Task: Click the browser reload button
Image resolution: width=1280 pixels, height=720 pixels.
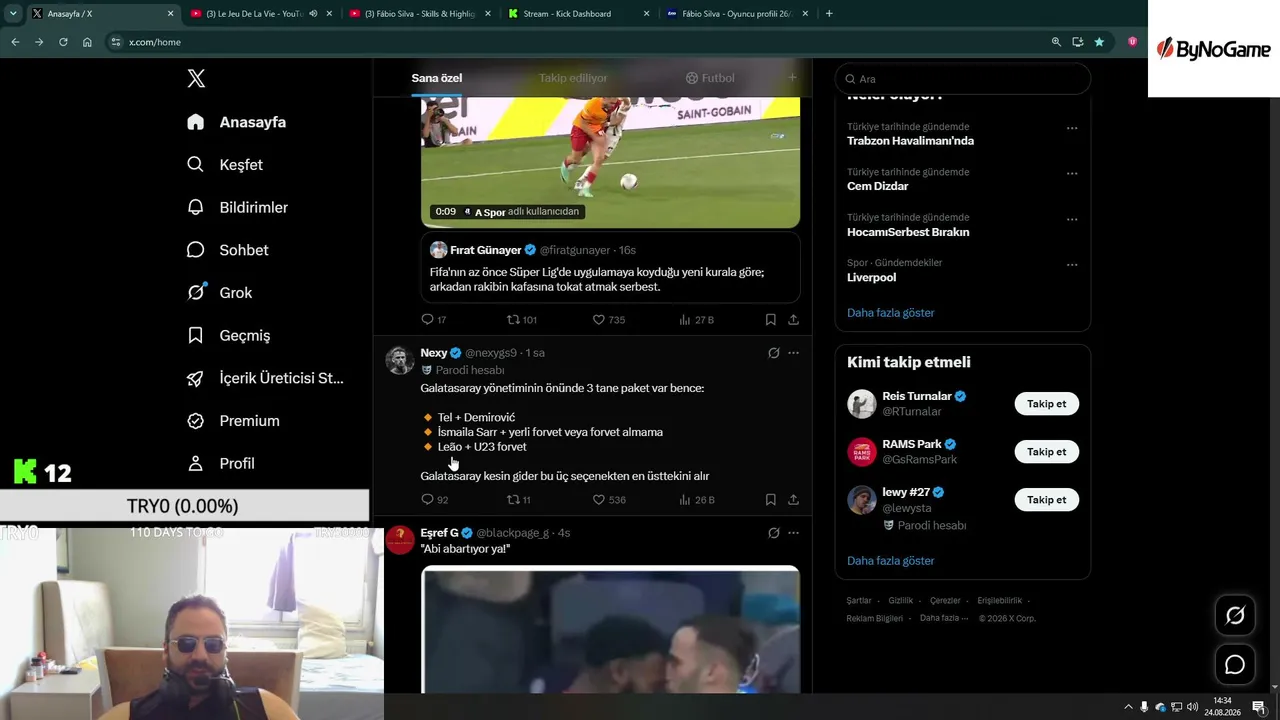Action: coord(63,42)
